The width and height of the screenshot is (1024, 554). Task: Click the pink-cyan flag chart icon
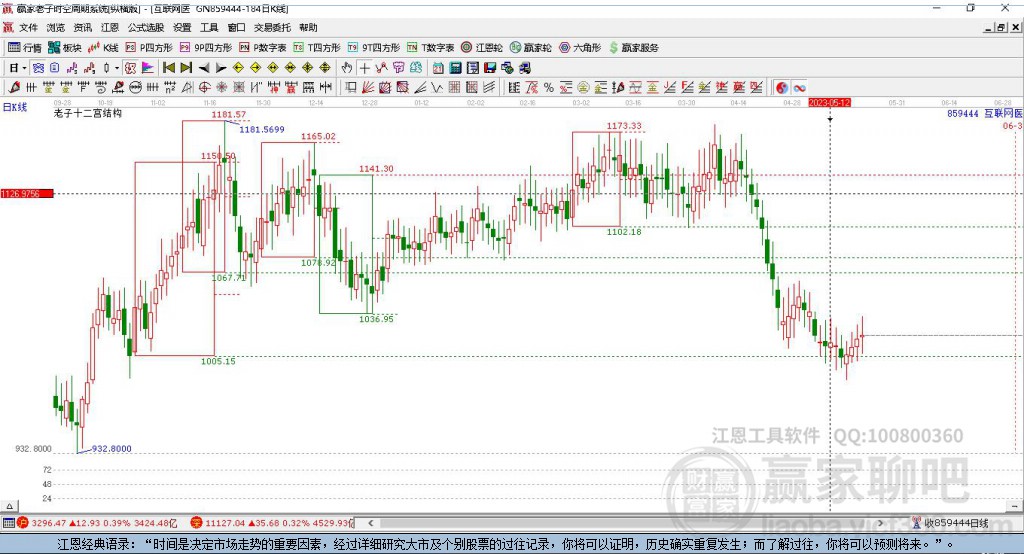[x=148, y=68]
